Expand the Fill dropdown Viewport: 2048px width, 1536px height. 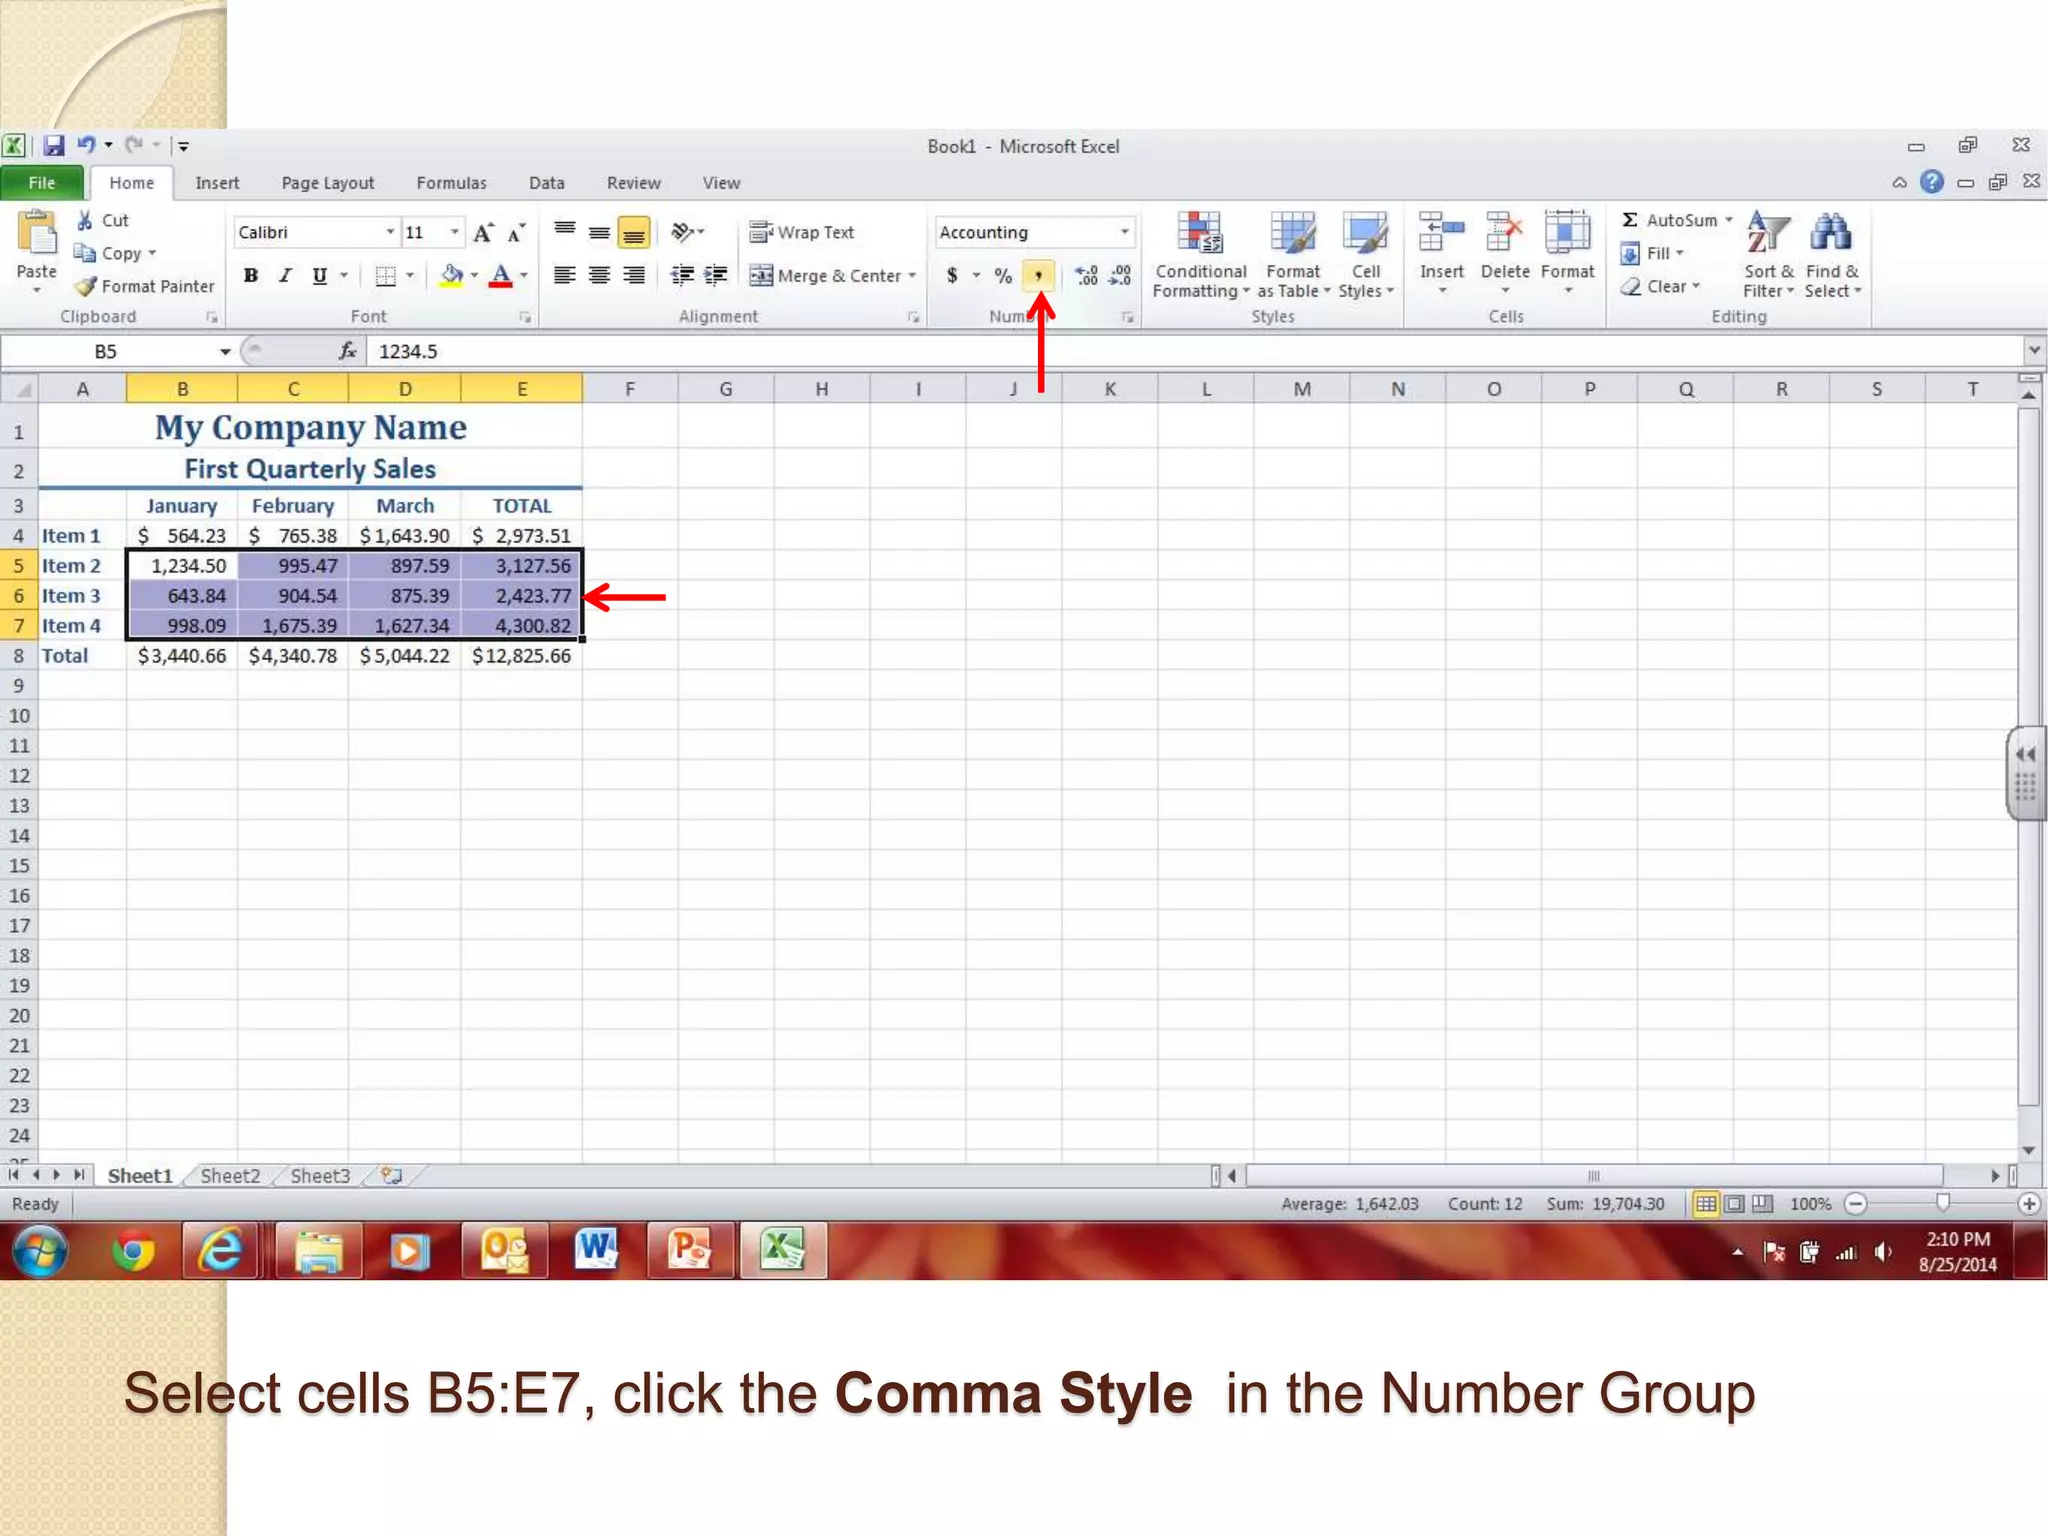(1652, 253)
